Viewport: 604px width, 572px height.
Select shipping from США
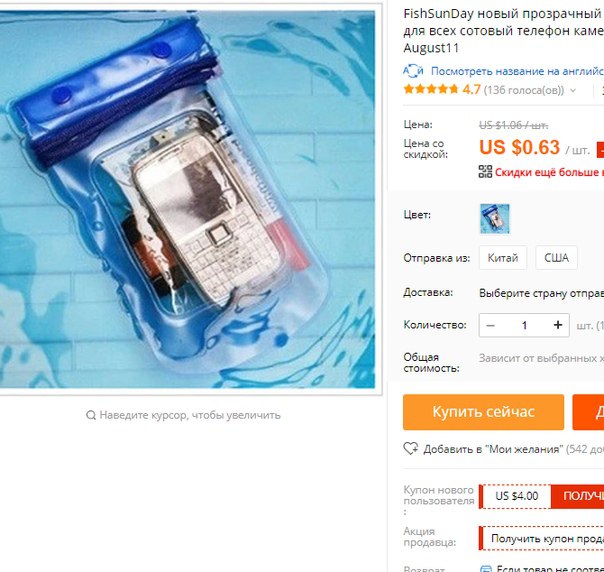[556, 258]
